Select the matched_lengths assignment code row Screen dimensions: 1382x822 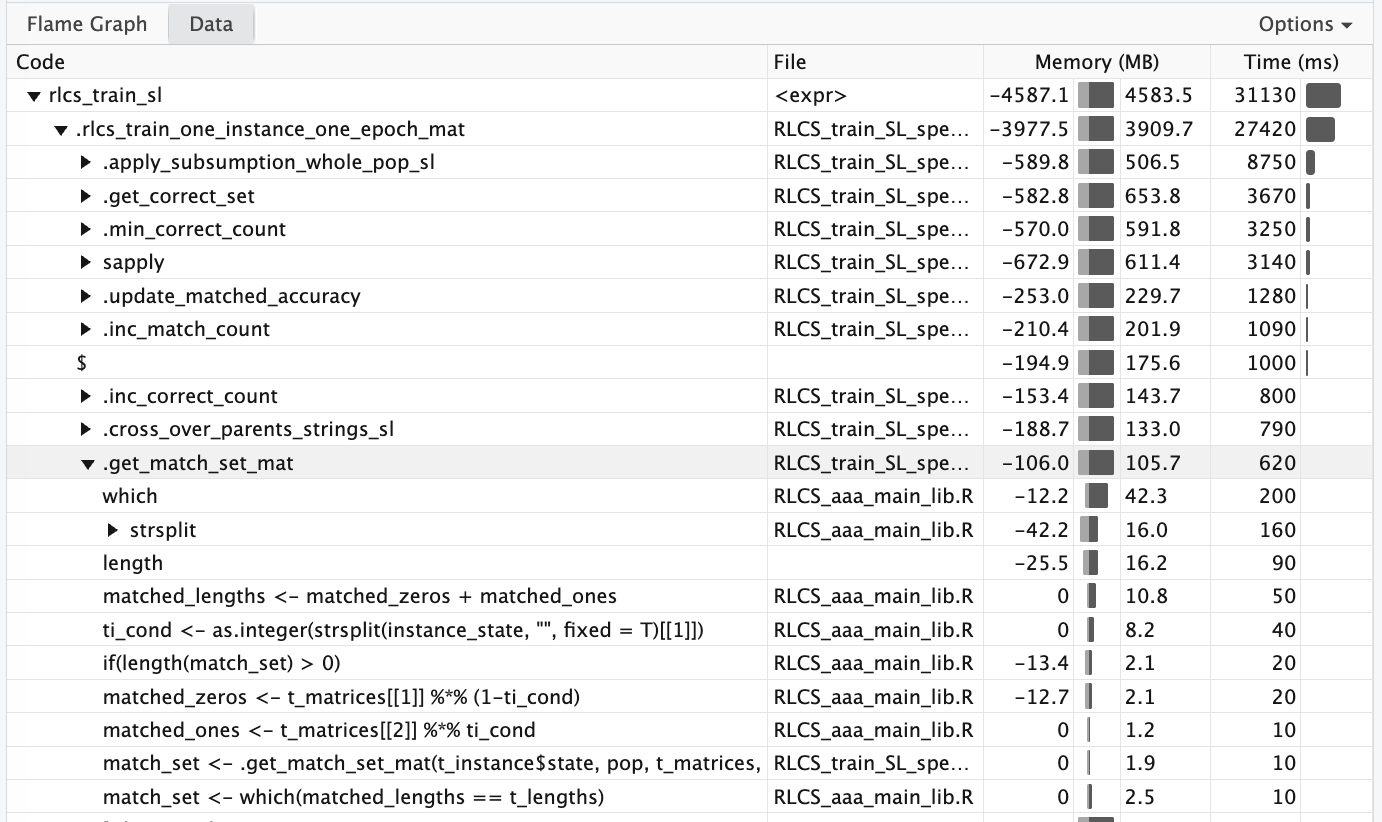click(x=359, y=597)
